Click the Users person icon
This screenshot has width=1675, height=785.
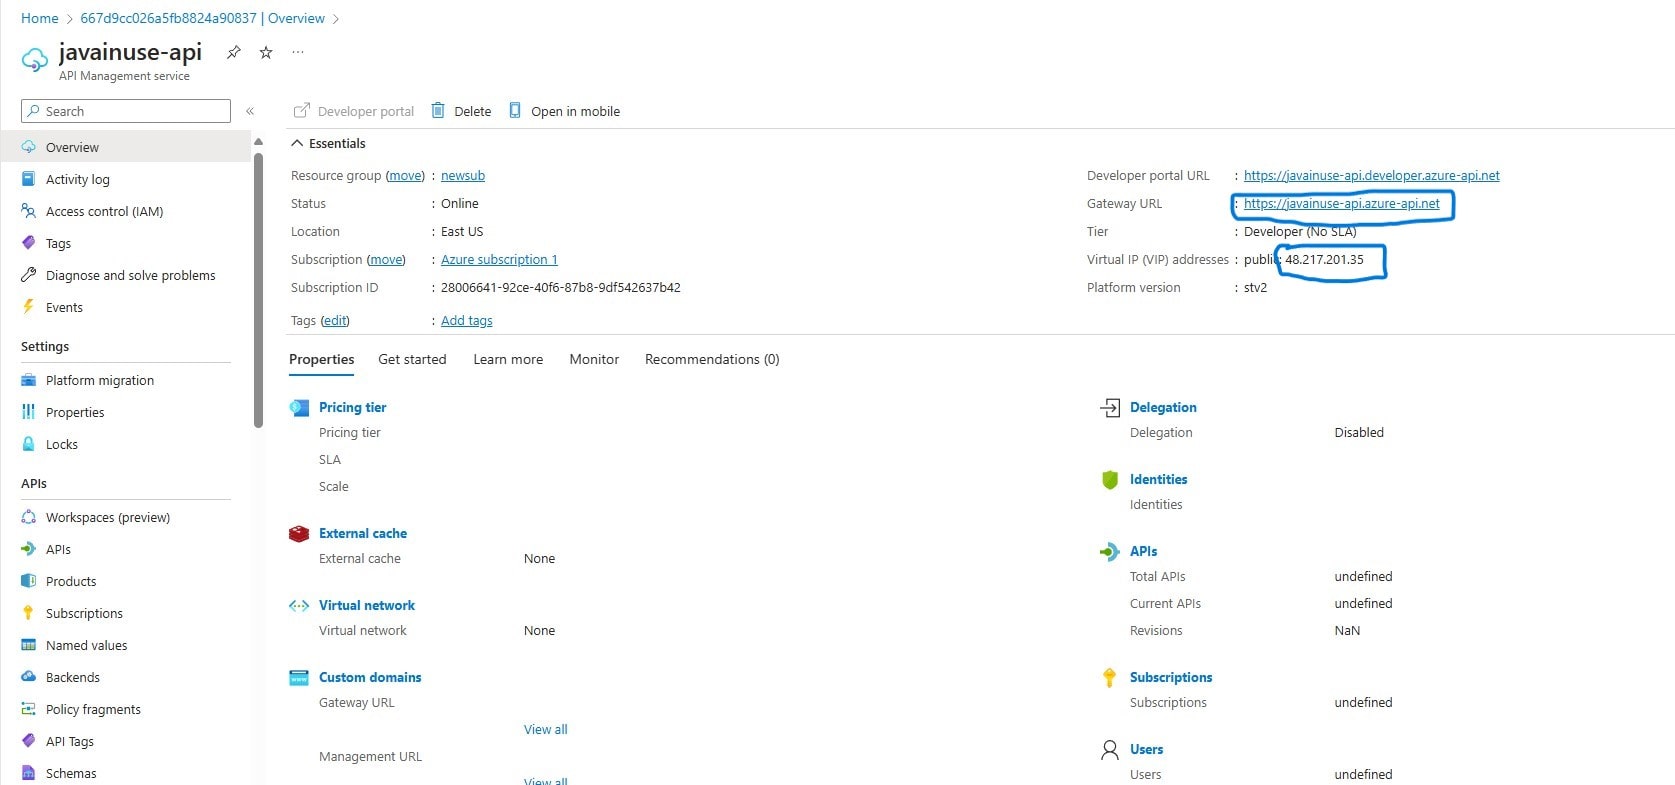point(1110,750)
